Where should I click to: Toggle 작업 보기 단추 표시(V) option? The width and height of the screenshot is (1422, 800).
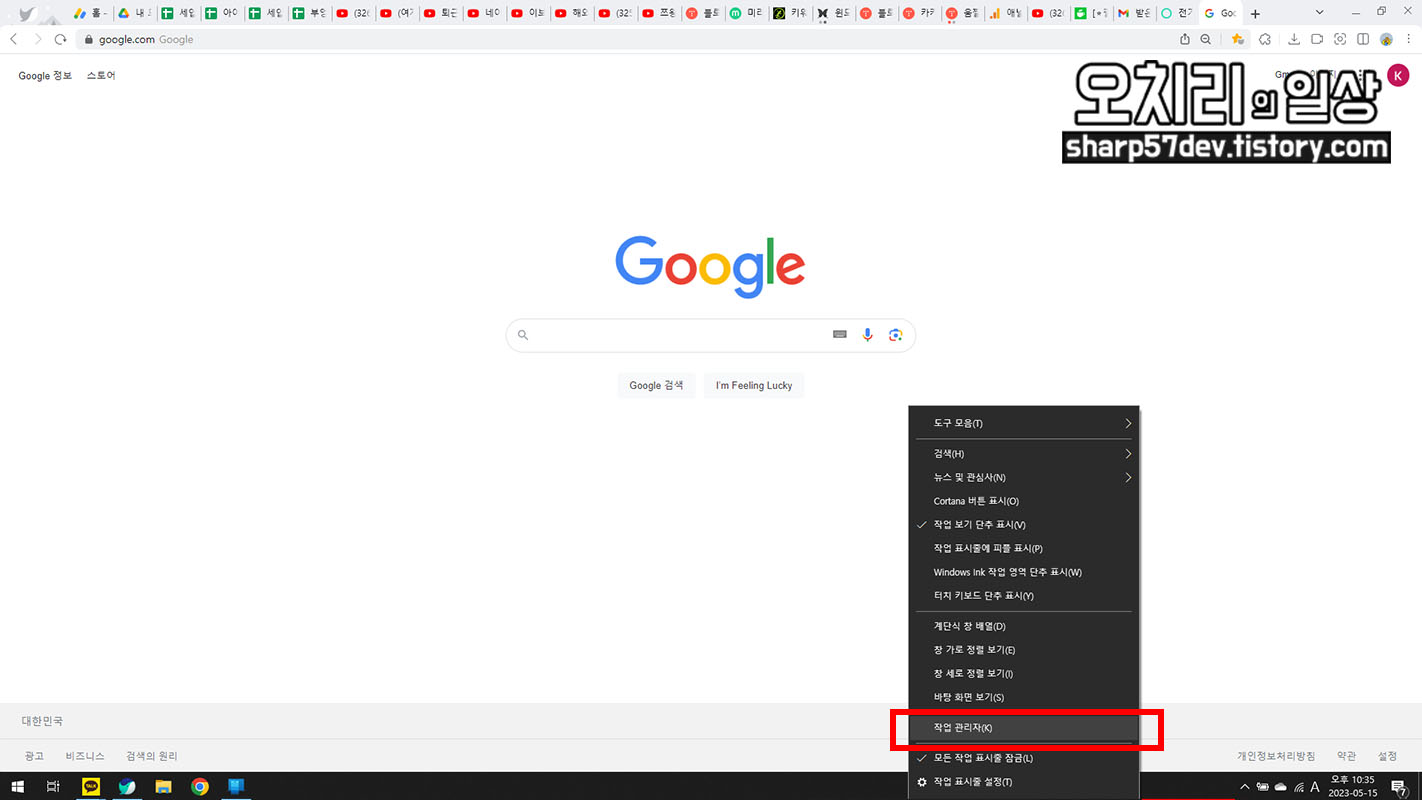1024,525
